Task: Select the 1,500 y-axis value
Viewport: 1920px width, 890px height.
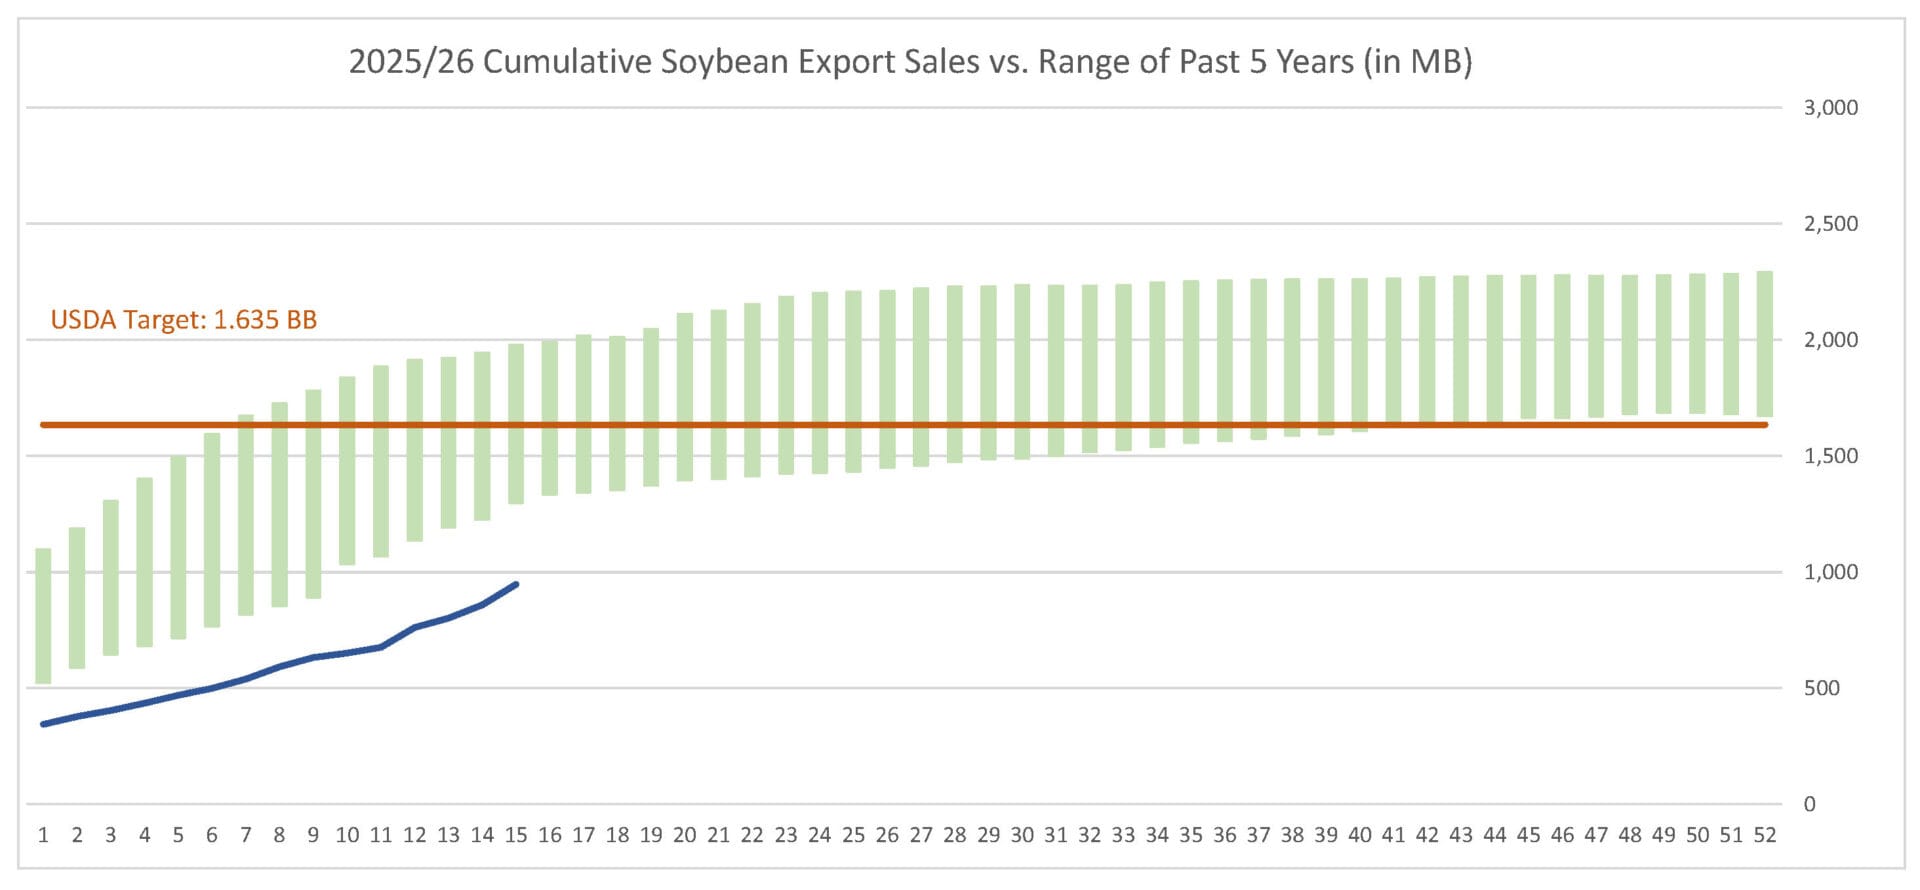Action: click(x=1830, y=456)
